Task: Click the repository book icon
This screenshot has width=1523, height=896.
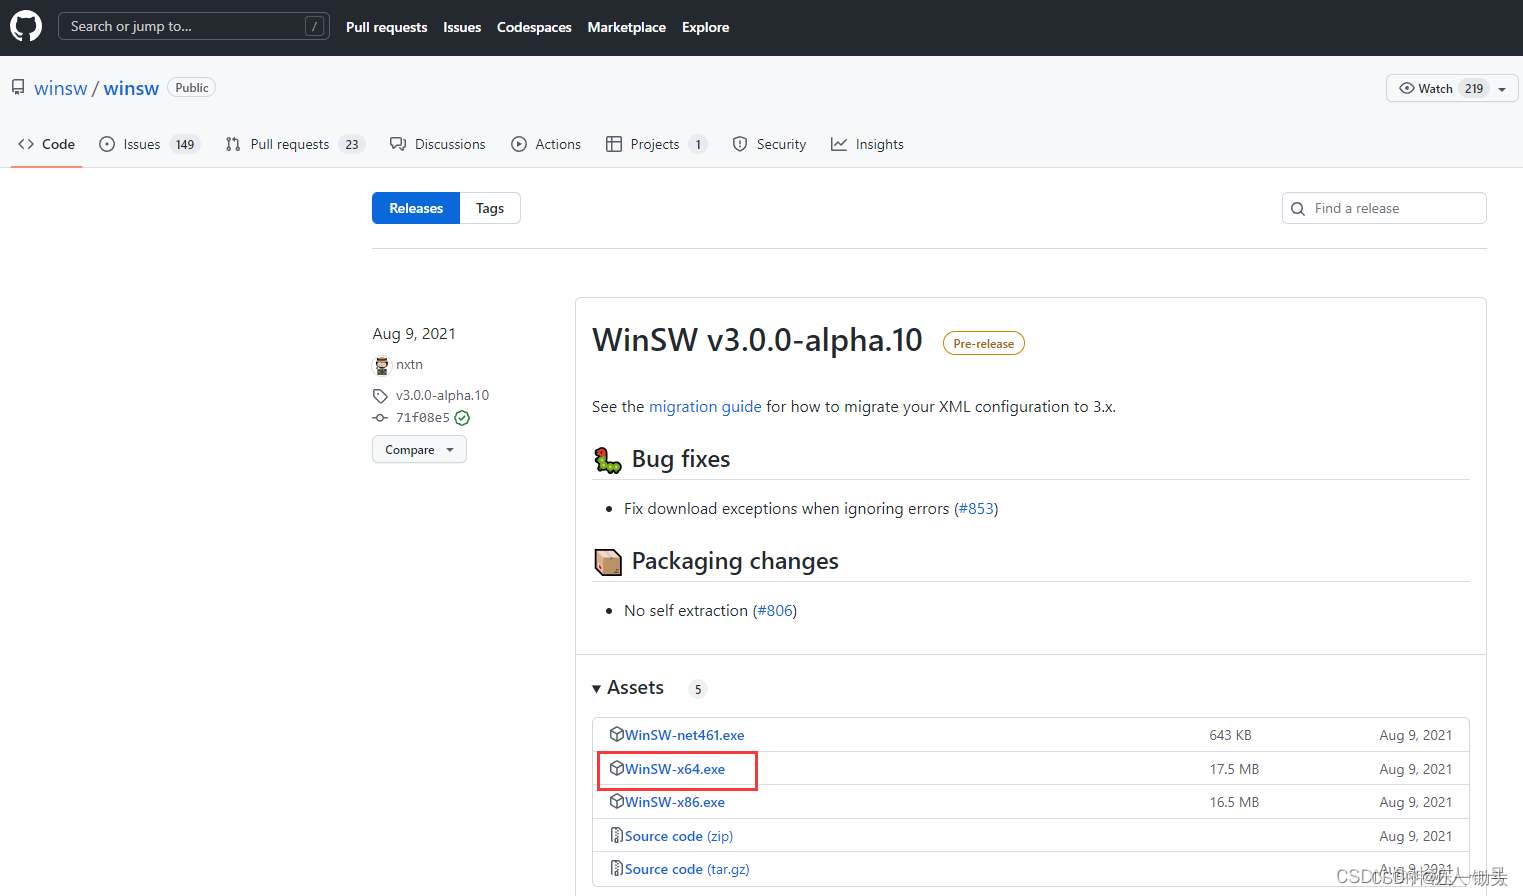Action: tap(18, 88)
